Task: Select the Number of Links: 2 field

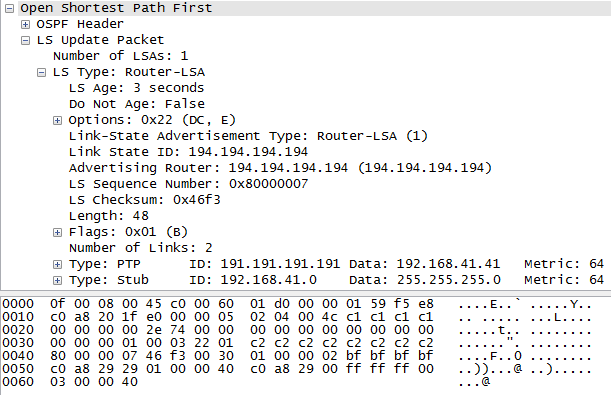Action: click(x=141, y=248)
